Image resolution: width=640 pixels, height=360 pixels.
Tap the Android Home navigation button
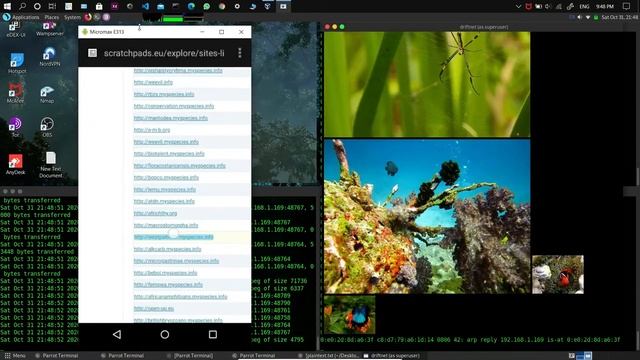click(x=164, y=334)
